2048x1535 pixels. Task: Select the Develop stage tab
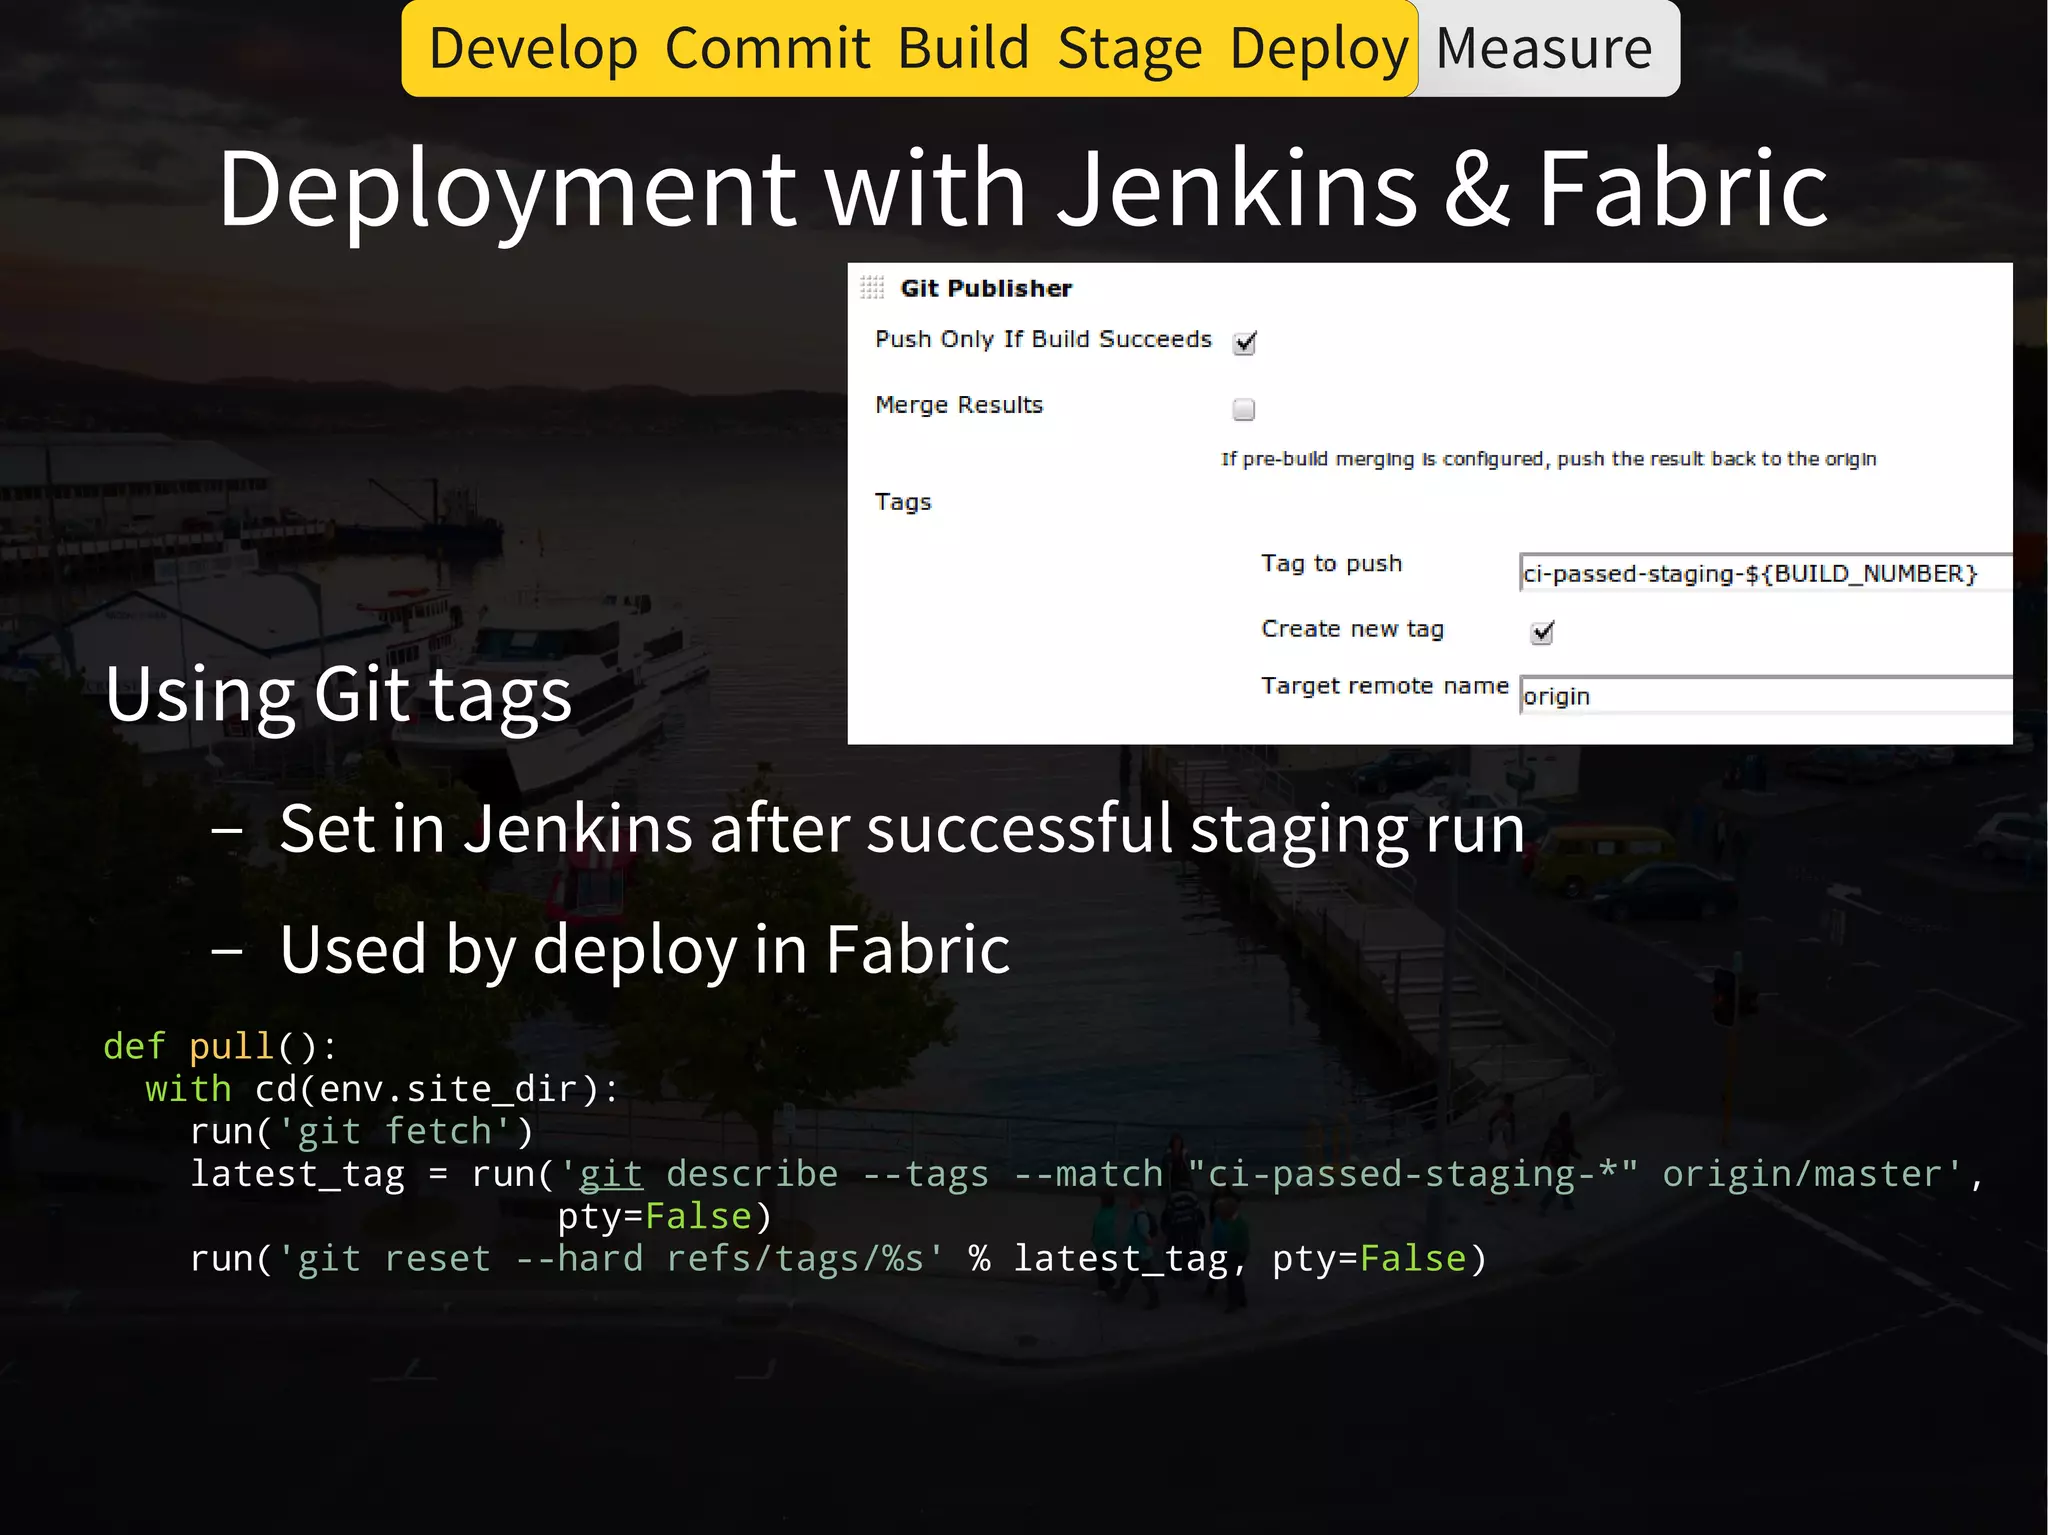pyautogui.click(x=533, y=48)
